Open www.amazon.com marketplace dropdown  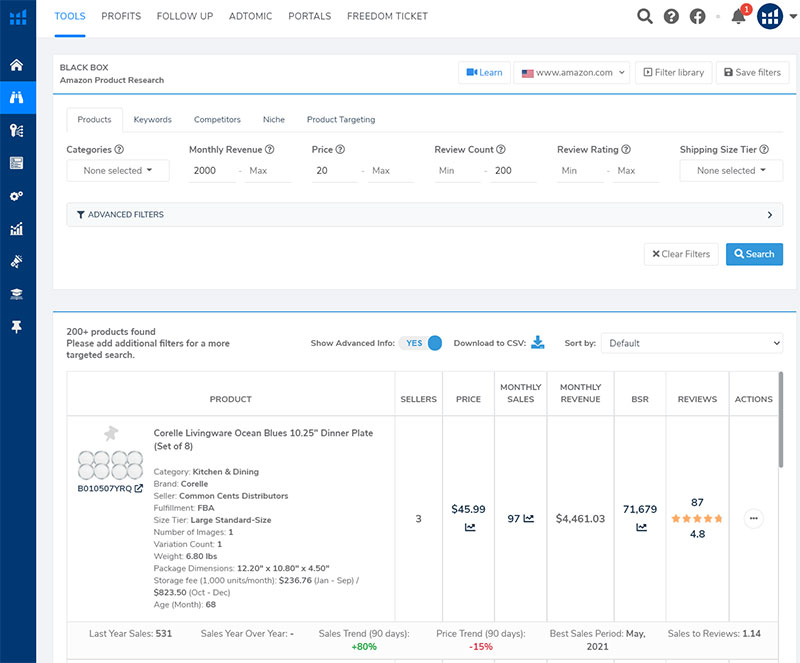point(572,72)
